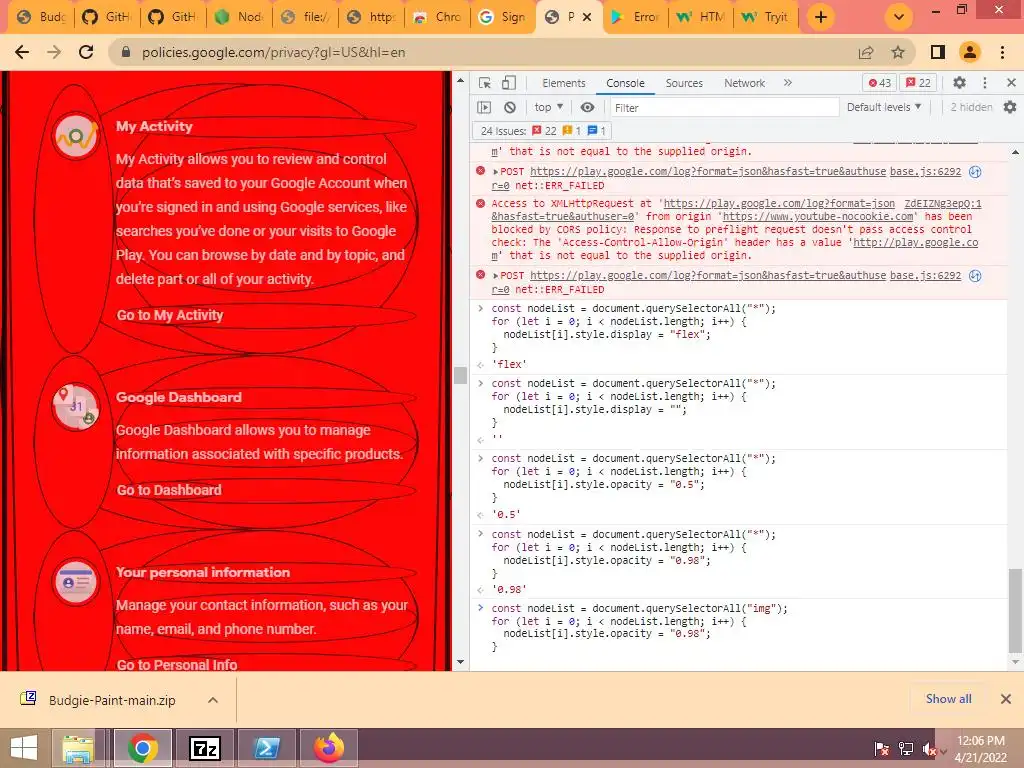Switch to the Budgie browser tab
The height and width of the screenshot is (768, 1024).
click(41, 17)
